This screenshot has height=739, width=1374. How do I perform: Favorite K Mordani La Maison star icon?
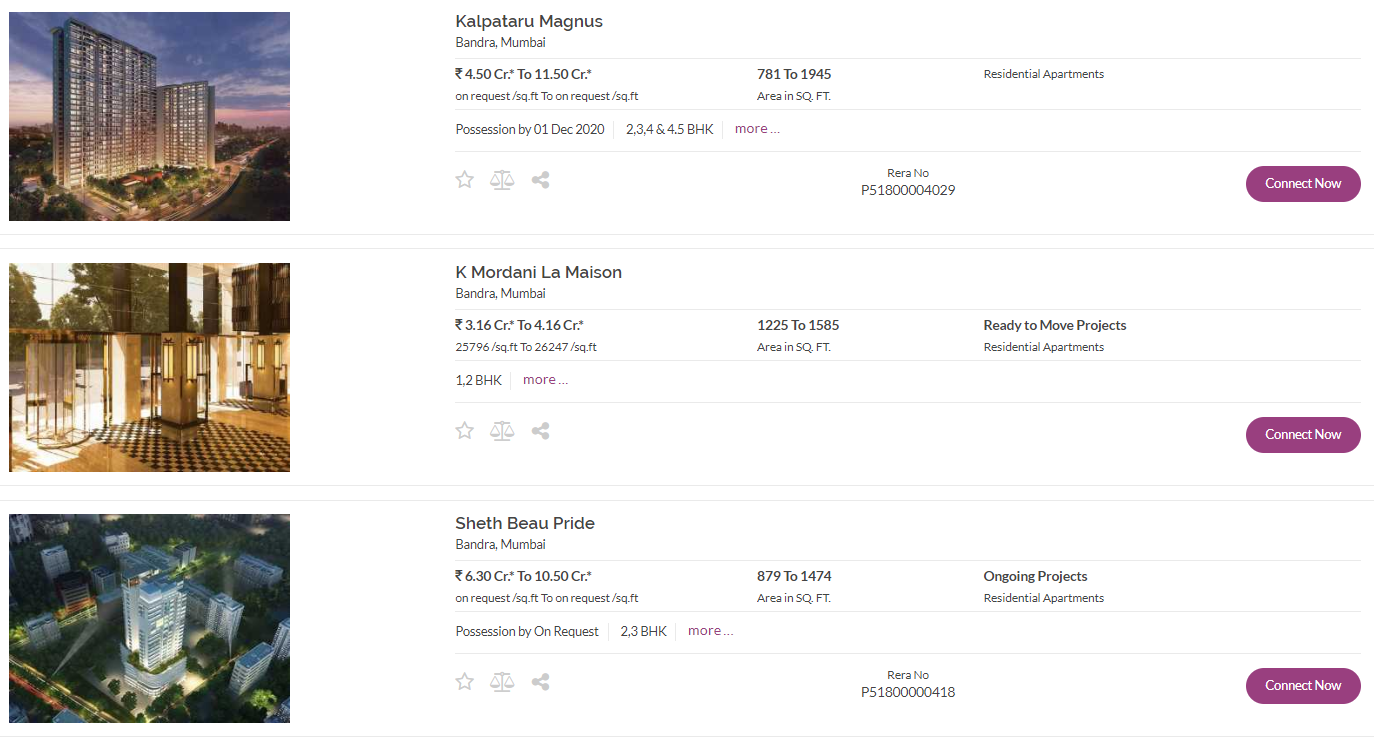(464, 431)
